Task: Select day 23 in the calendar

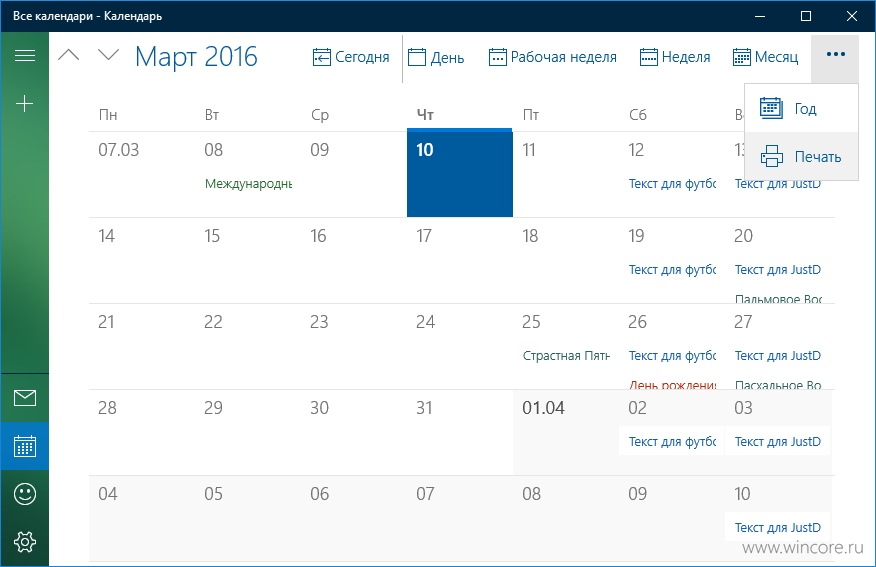Action: (x=354, y=346)
